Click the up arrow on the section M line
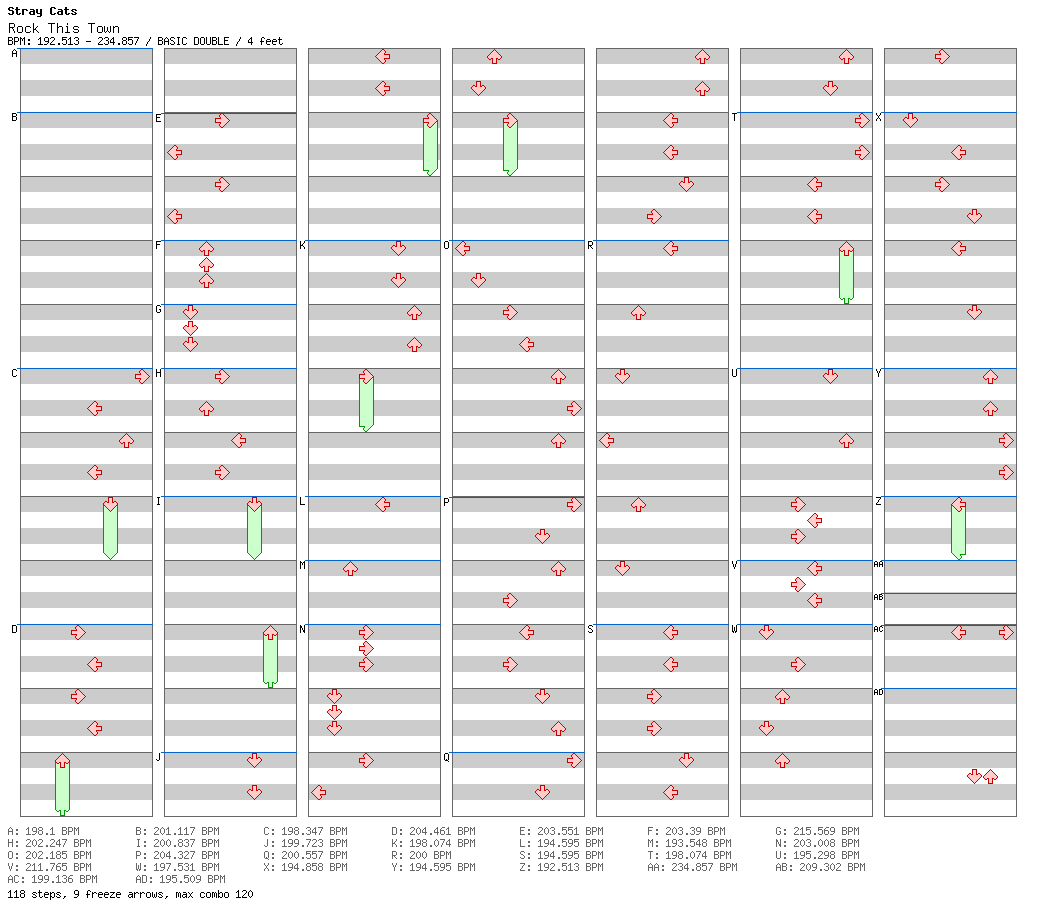1040x924 pixels. click(x=350, y=568)
